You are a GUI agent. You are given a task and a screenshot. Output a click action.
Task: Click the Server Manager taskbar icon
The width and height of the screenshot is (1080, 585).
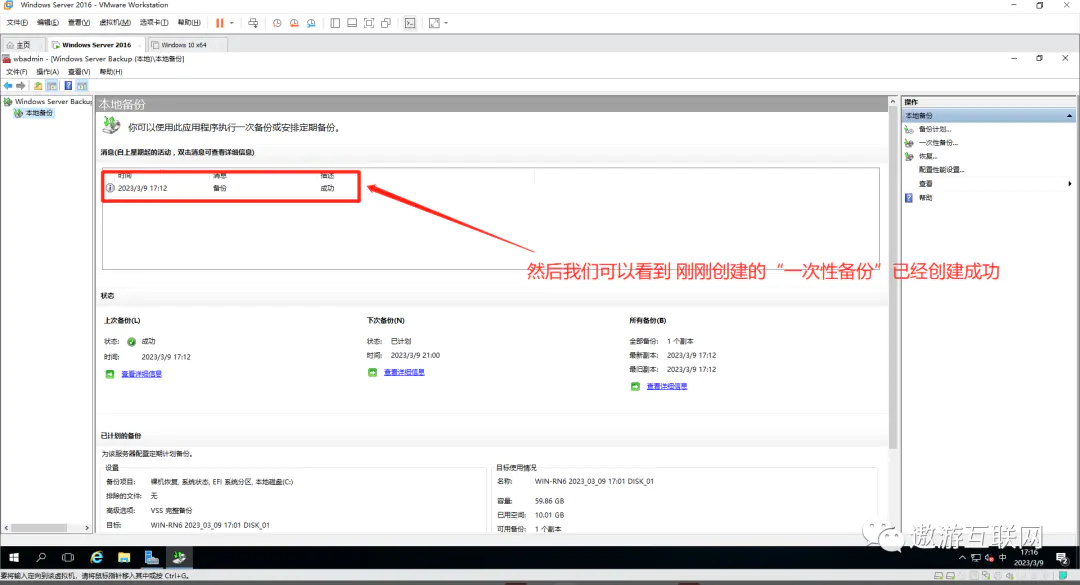[x=152, y=556]
